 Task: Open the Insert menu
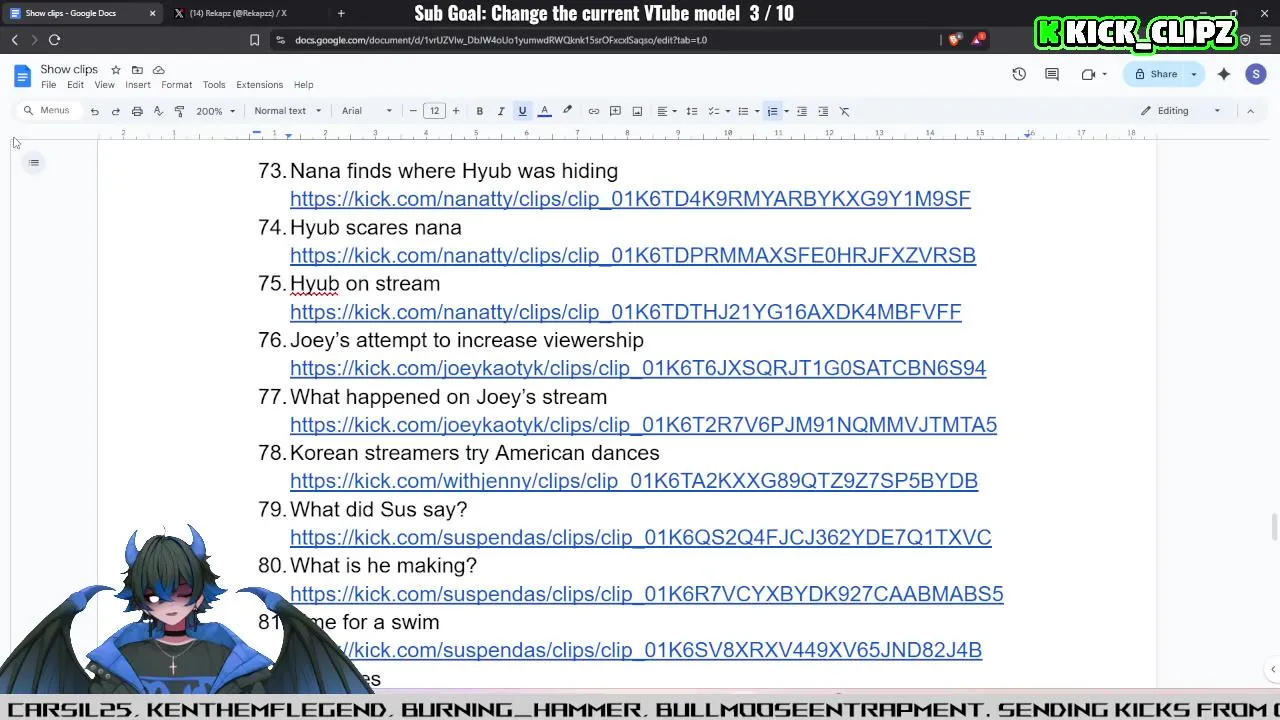tap(138, 85)
